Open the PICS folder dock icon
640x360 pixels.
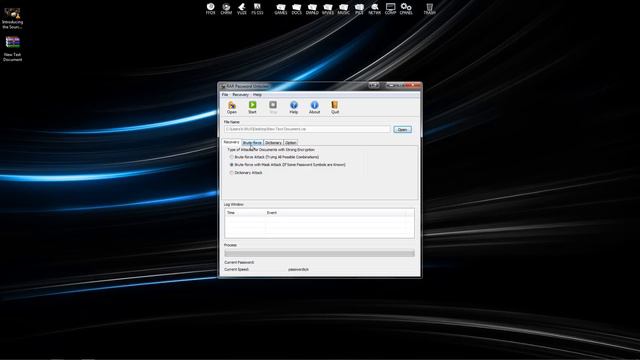pos(359,9)
